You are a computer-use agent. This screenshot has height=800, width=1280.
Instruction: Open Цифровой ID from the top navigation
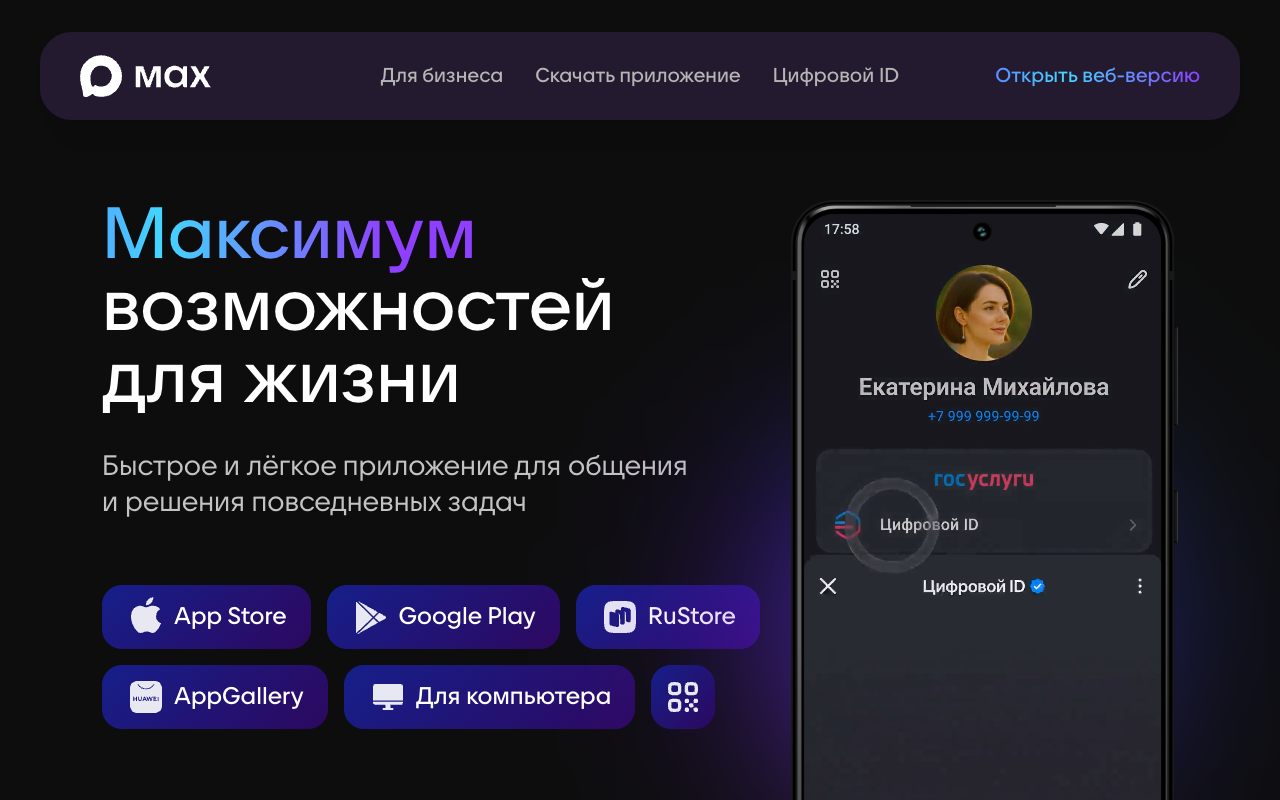(835, 75)
